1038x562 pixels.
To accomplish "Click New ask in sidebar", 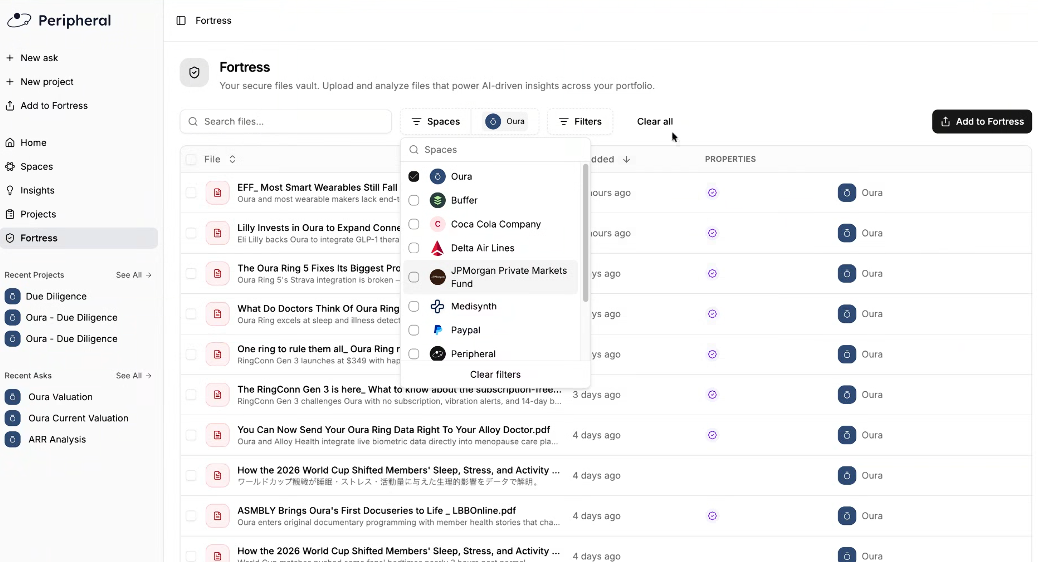I will pos(79,58).
